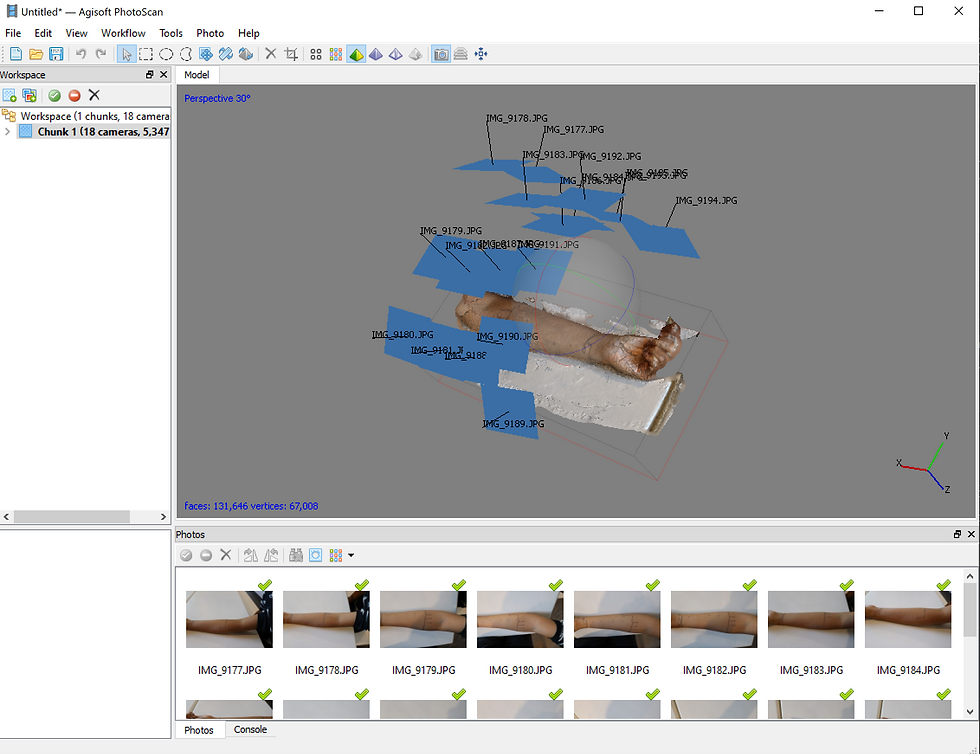Switch to Solid model view
Viewport: 980px width, 754px height.
376,54
